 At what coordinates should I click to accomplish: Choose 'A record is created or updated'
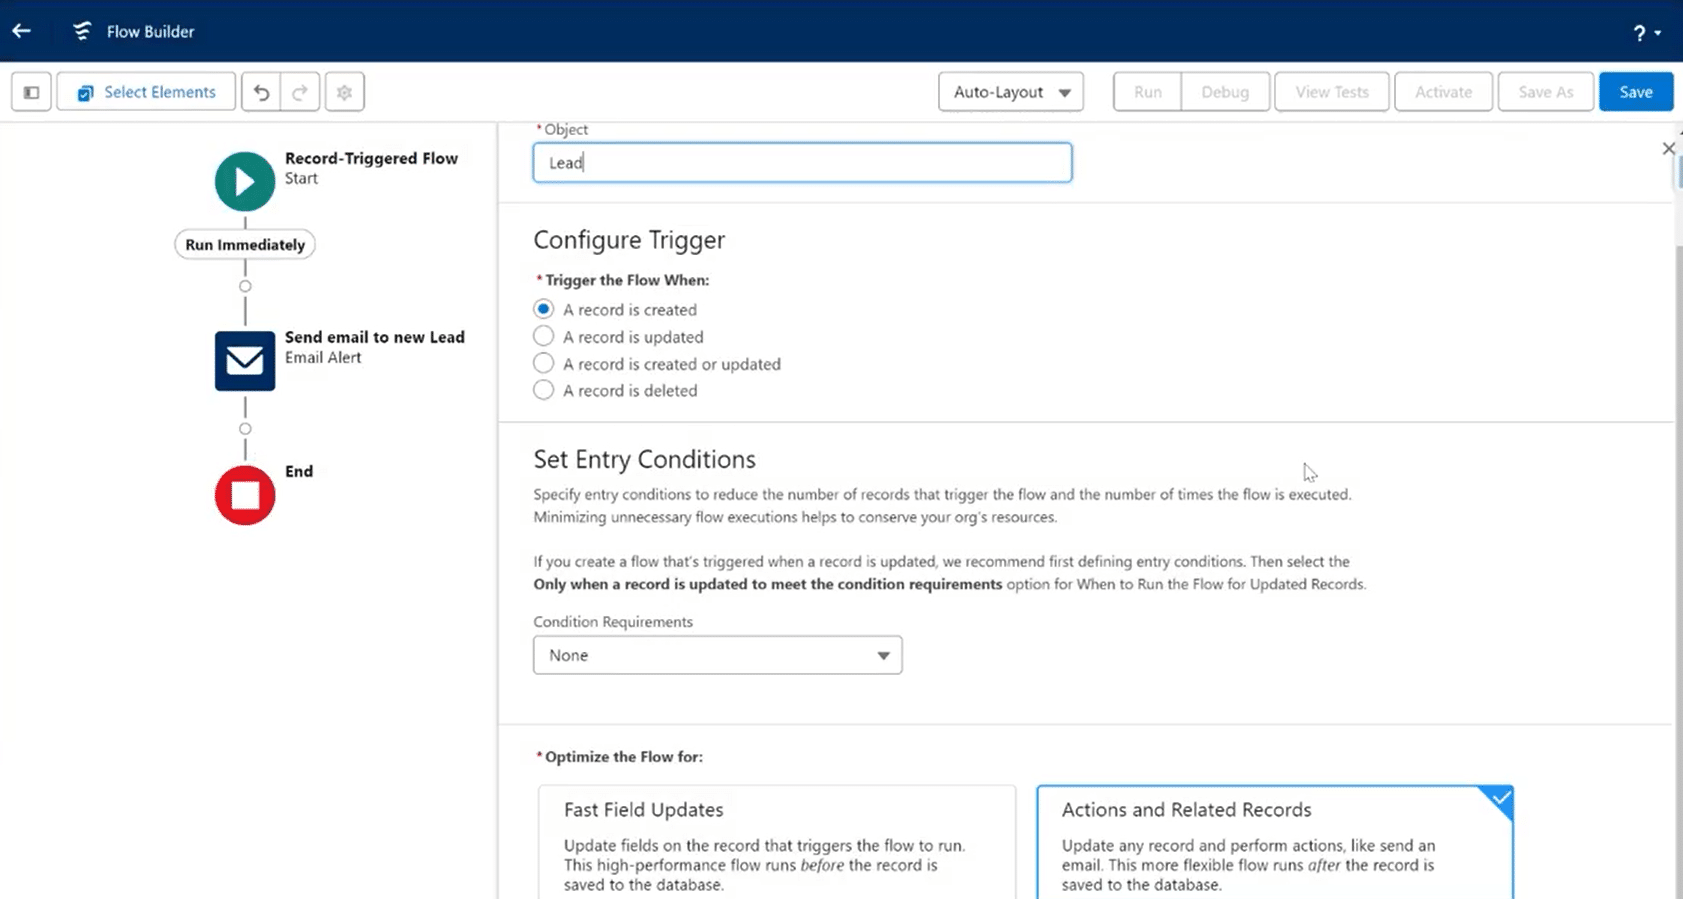pyautogui.click(x=544, y=364)
